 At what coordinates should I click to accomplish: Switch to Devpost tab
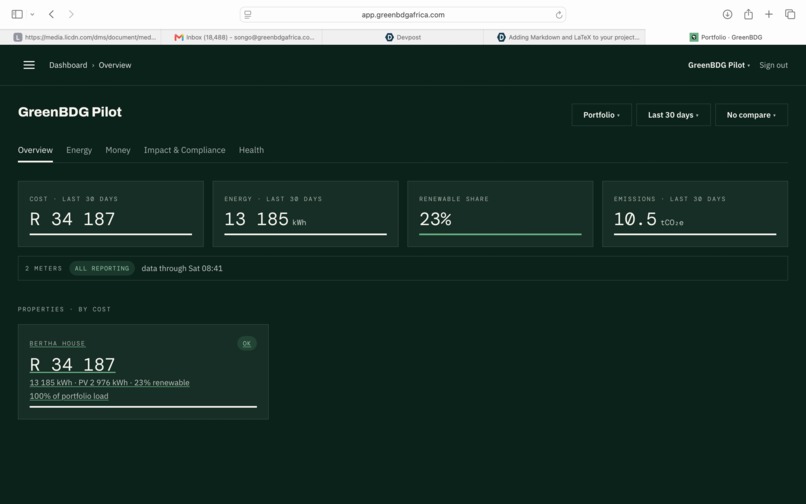pos(403,37)
